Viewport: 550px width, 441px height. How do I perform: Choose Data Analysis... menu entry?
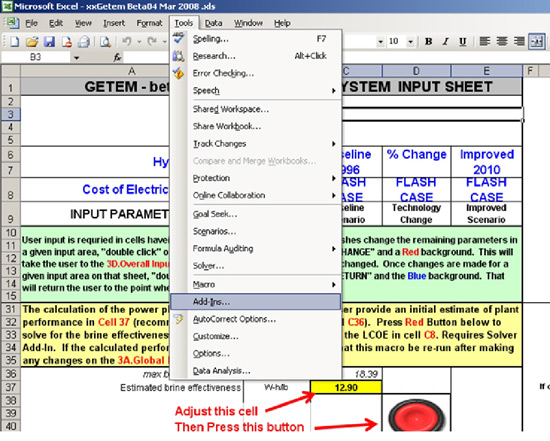(x=256, y=370)
